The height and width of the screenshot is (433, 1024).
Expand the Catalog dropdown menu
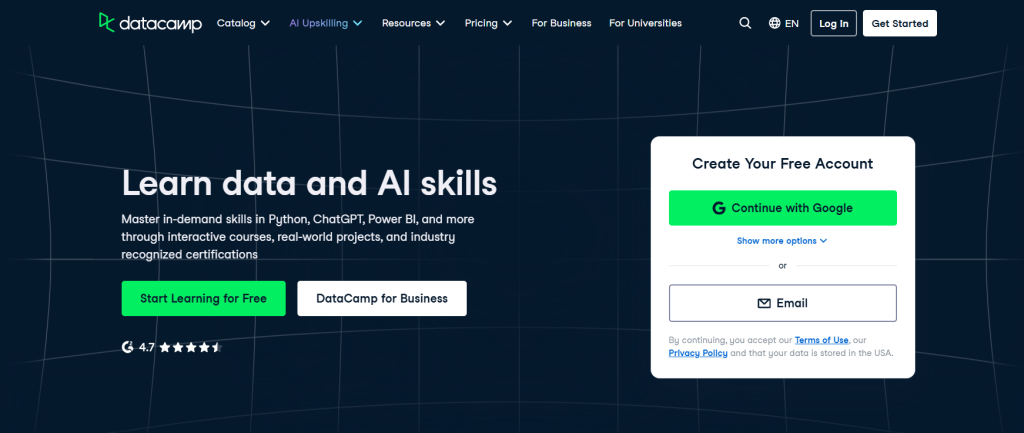coord(243,23)
